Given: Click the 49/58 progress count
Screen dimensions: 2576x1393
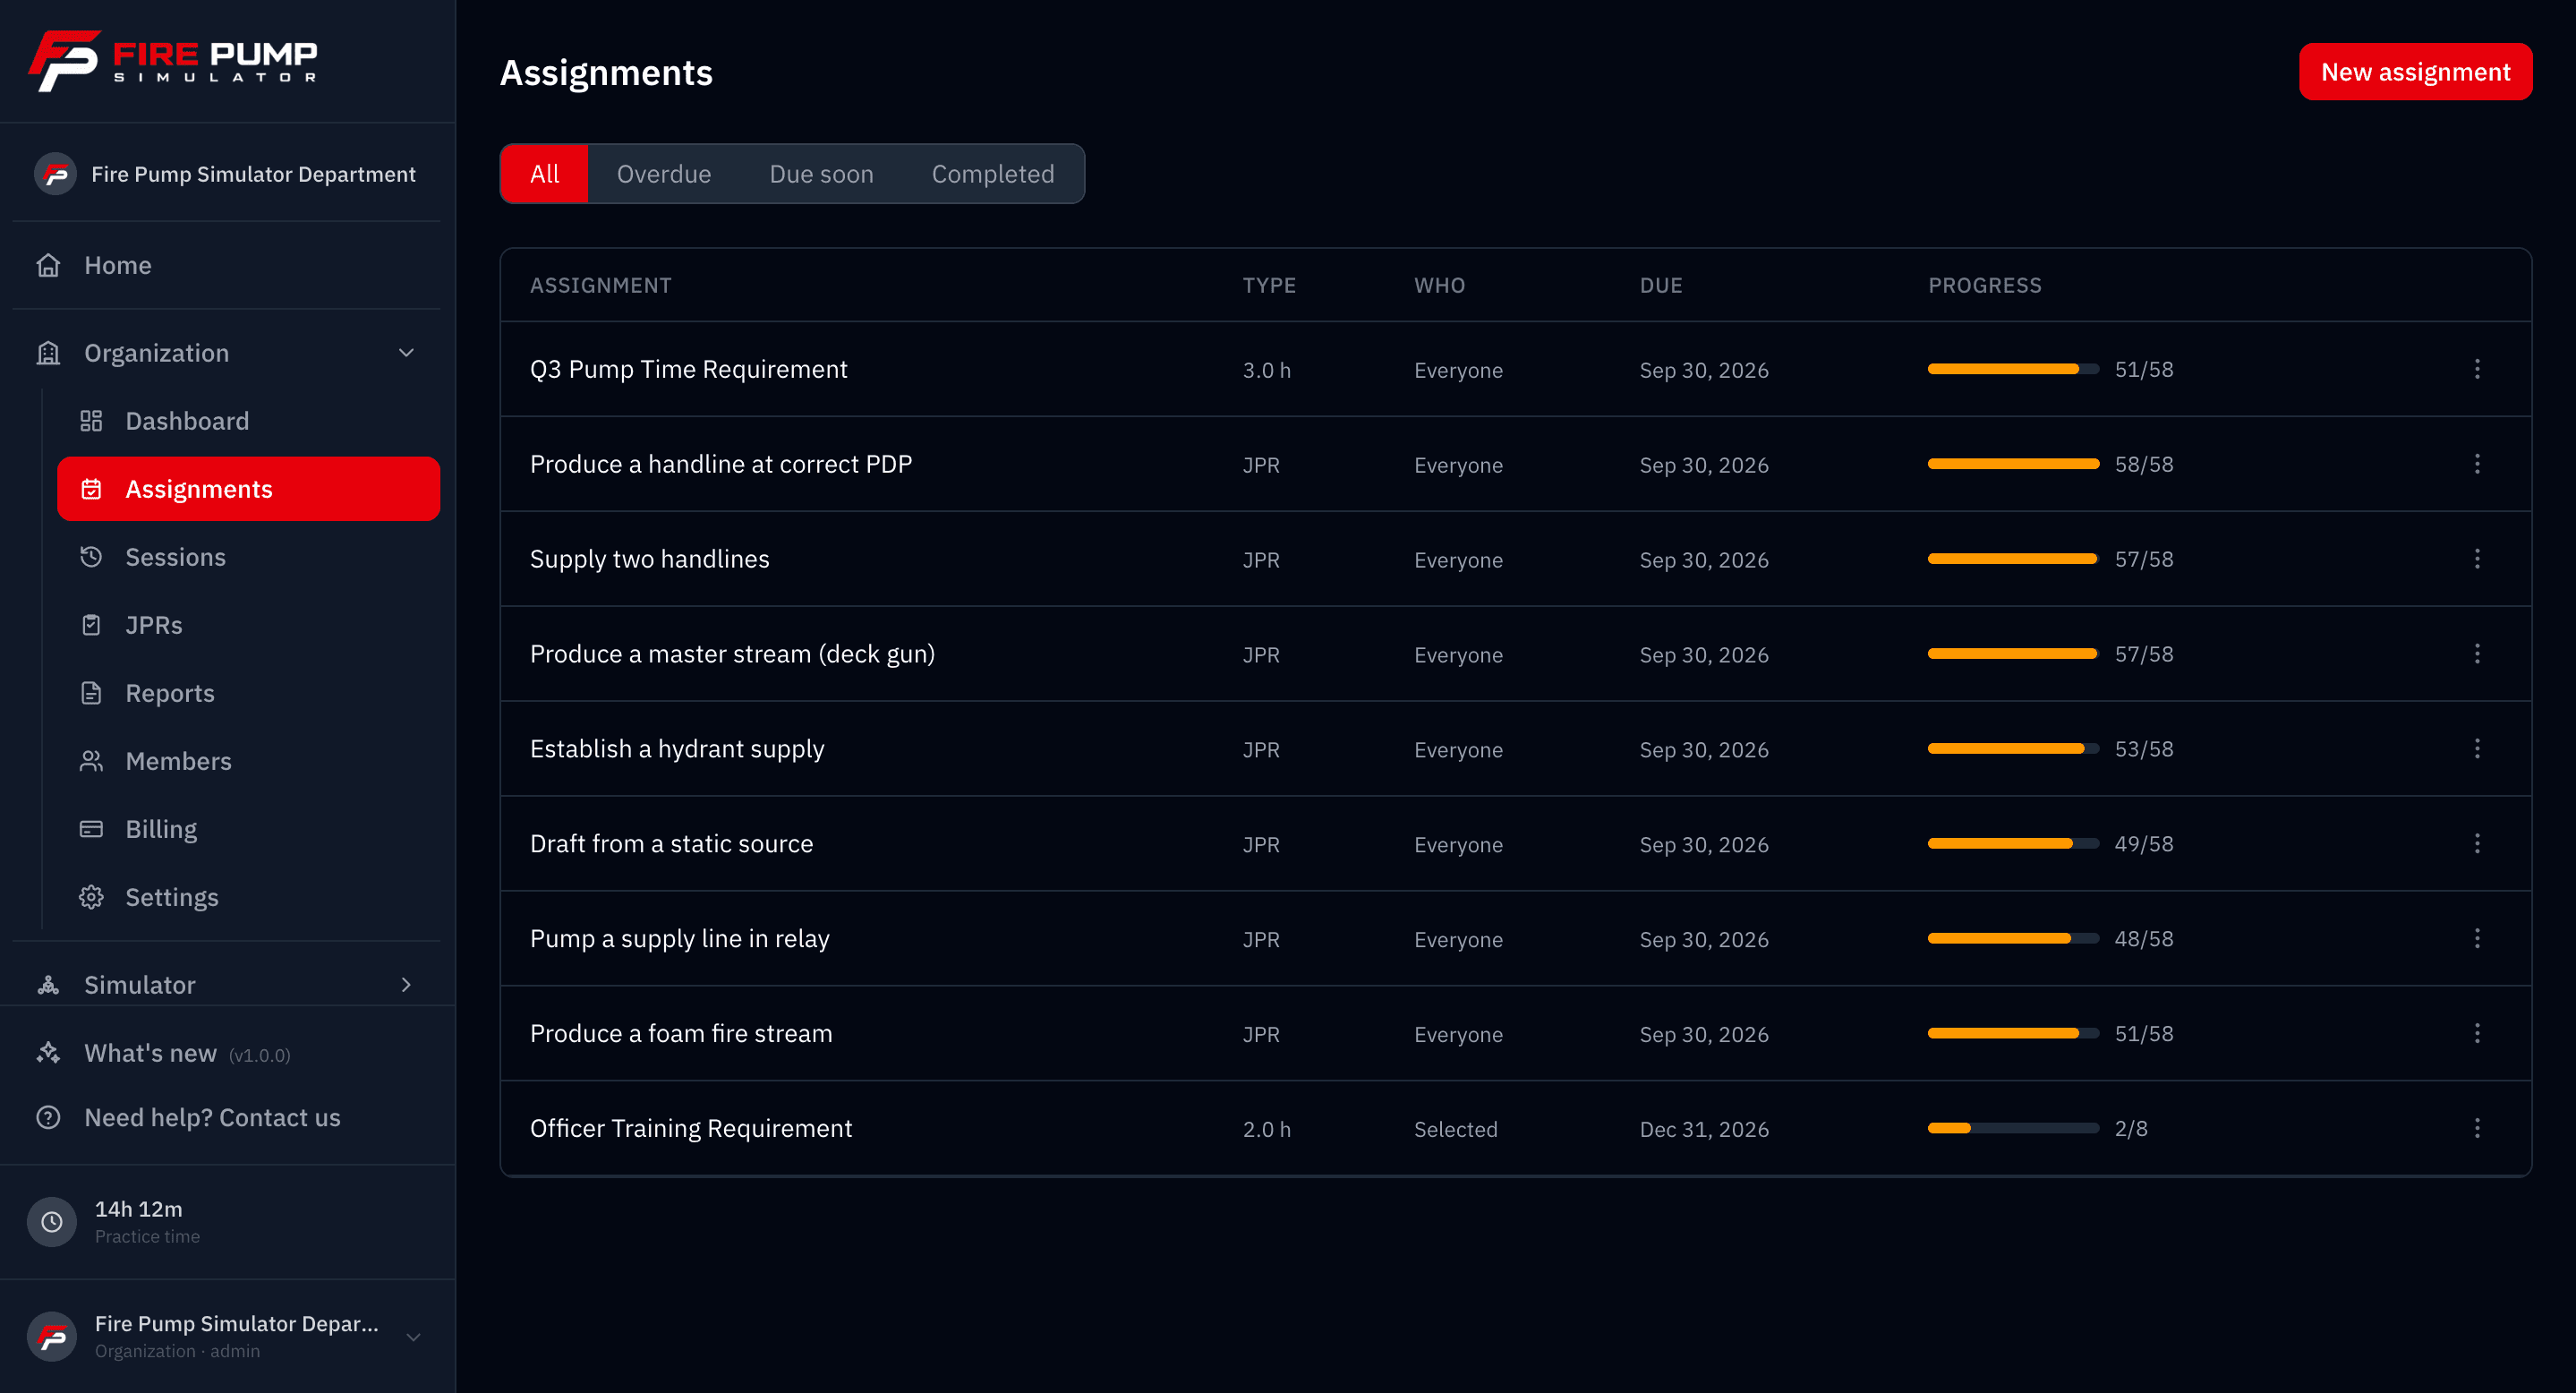Looking at the screenshot, I should pyautogui.click(x=2144, y=844).
